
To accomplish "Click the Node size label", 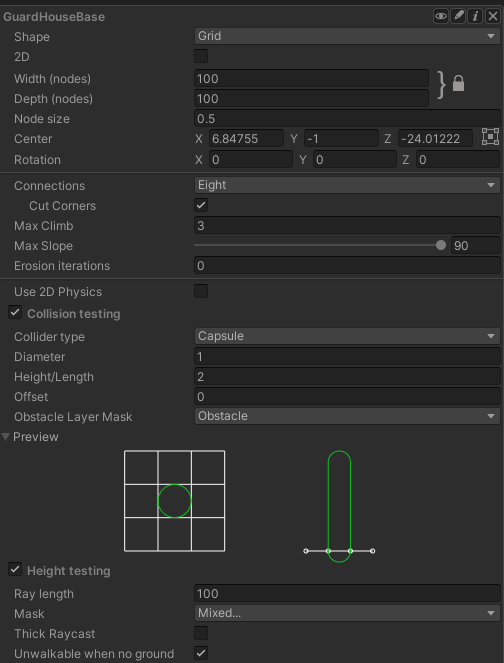I will (x=42, y=119).
